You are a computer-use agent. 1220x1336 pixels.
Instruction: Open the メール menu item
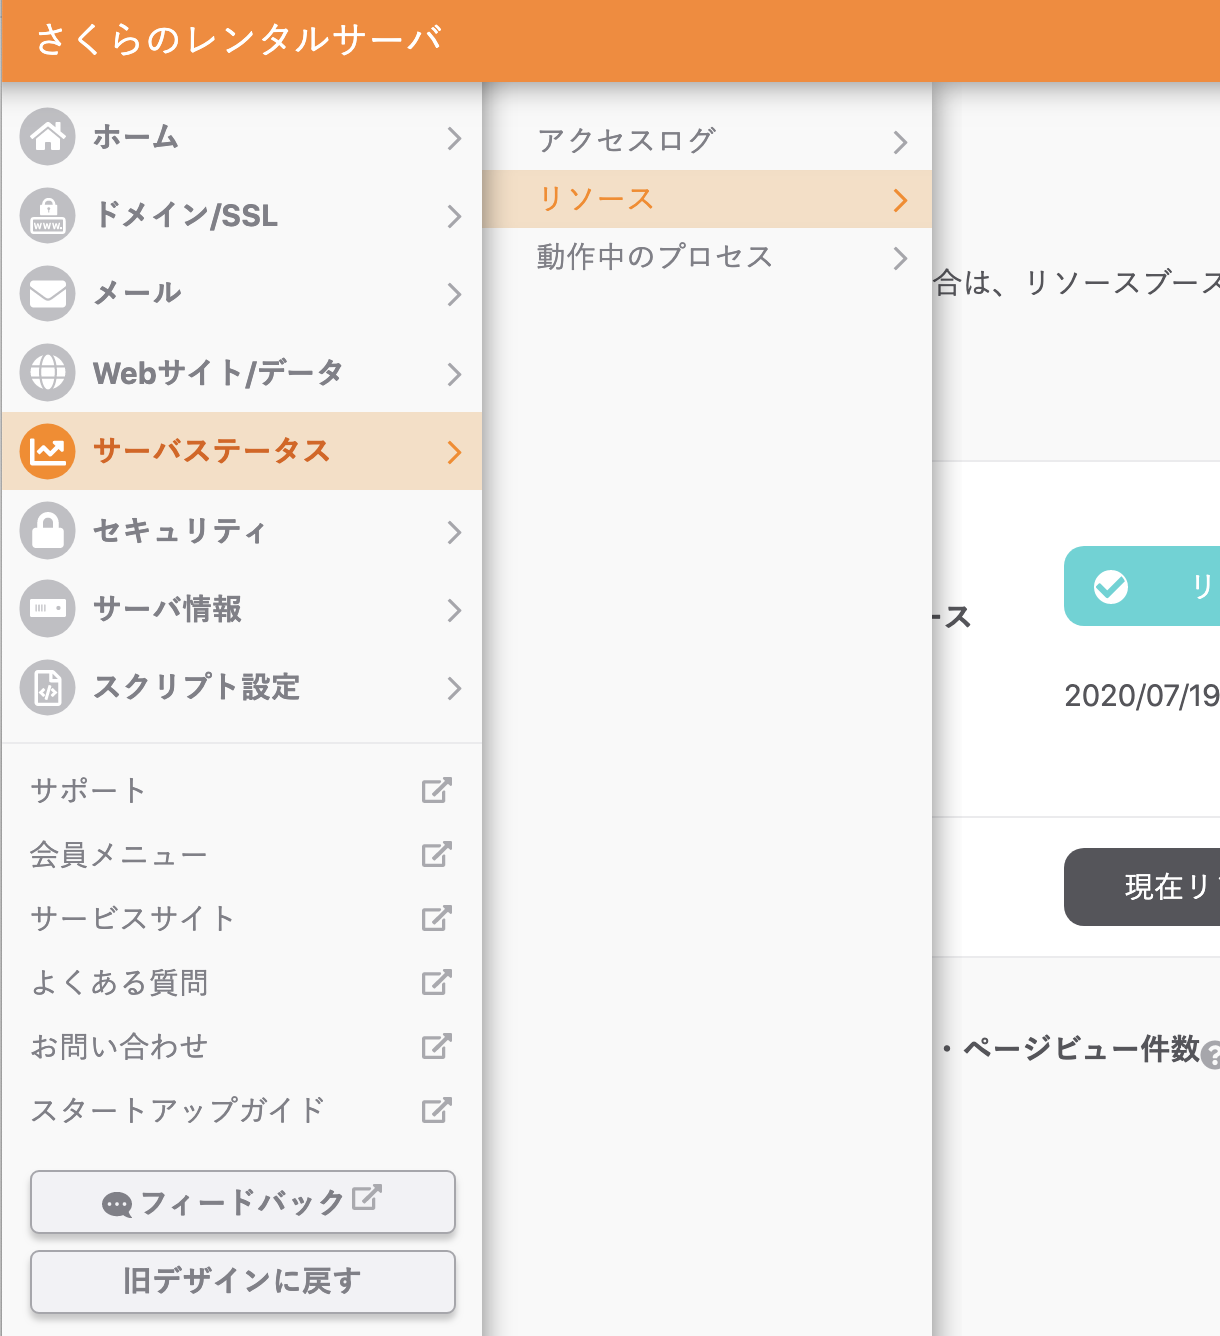click(242, 293)
